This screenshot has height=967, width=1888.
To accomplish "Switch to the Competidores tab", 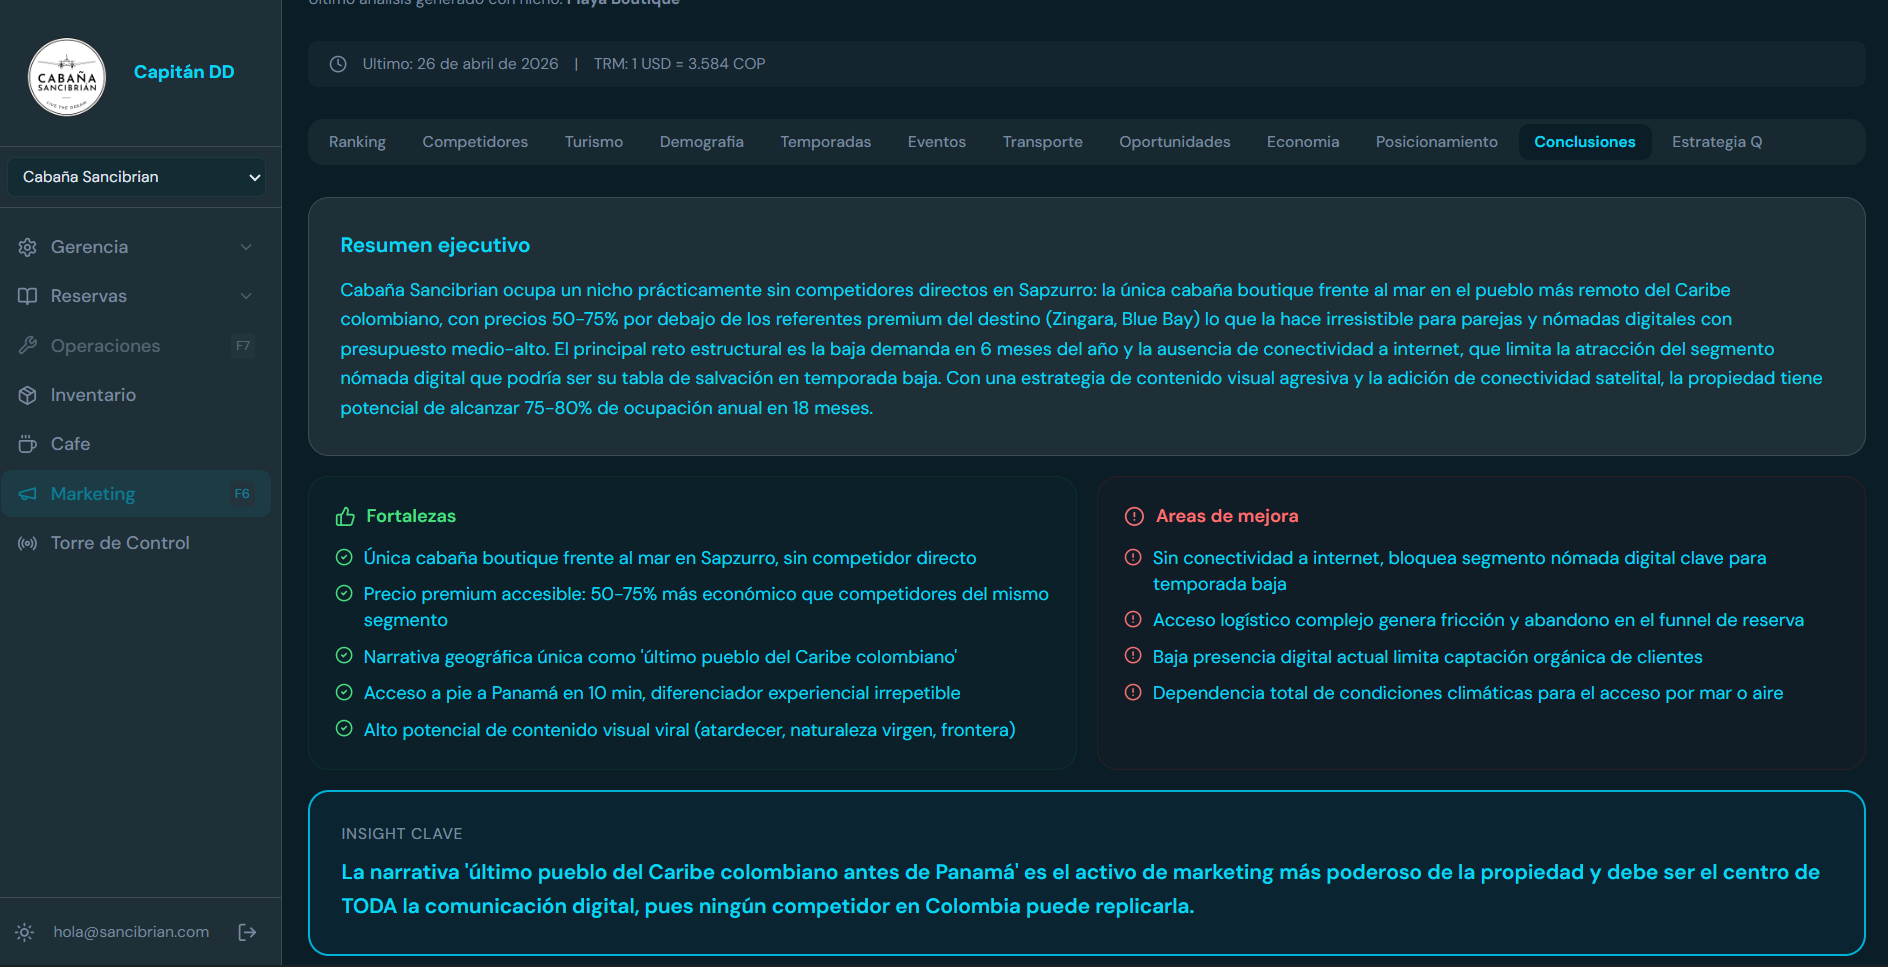I will tap(475, 142).
